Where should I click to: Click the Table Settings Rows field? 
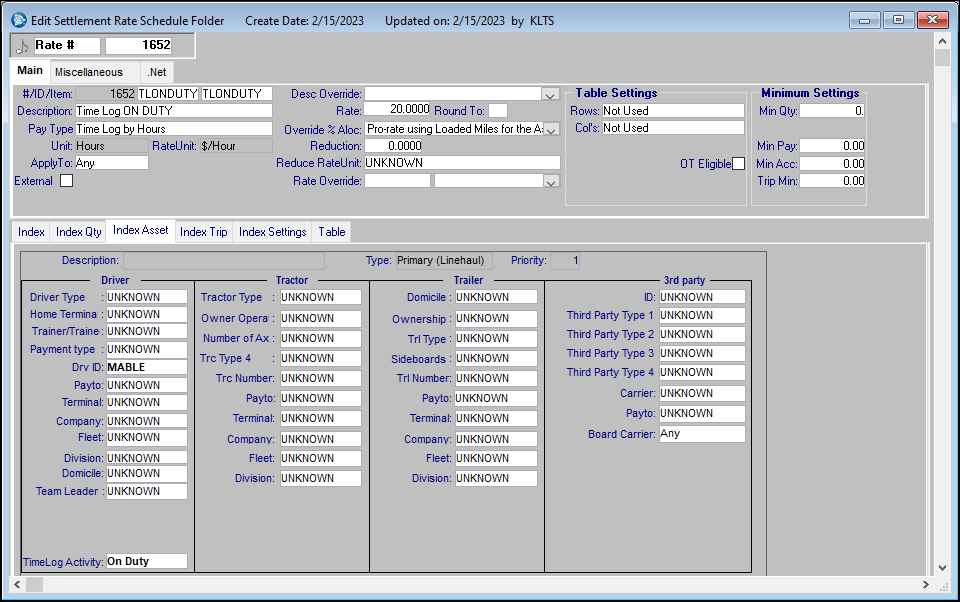(673, 111)
